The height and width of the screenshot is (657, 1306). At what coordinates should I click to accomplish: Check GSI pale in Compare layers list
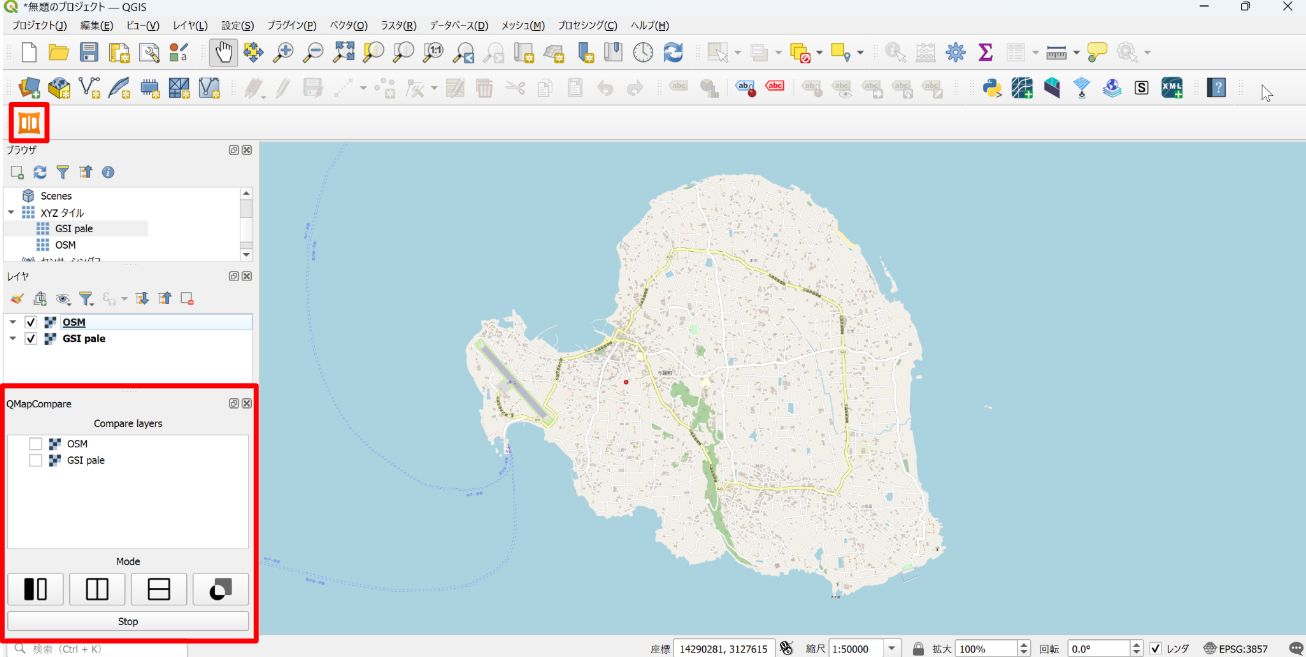(35, 460)
